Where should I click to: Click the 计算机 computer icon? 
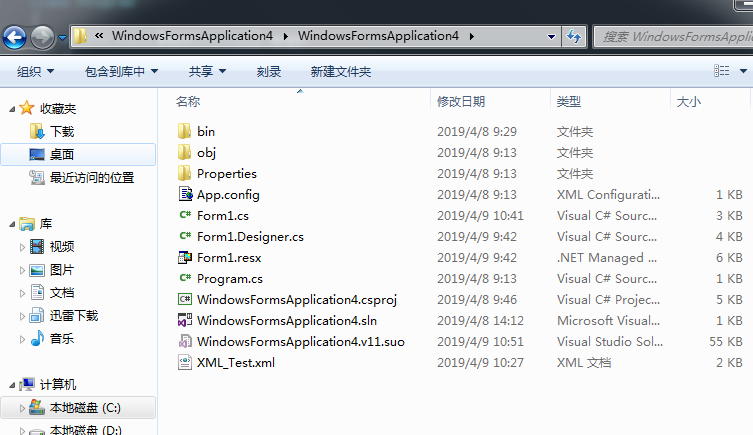(x=27, y=384)
